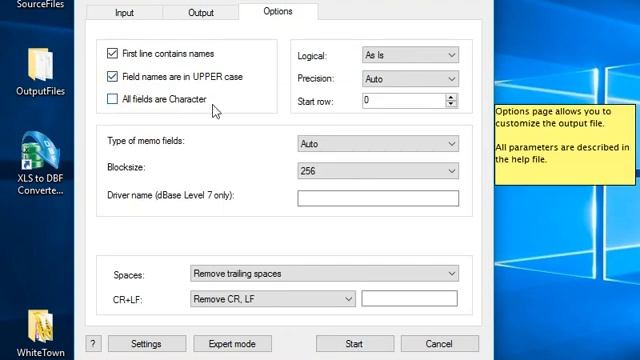Click the Start row number field
640x360 pixels.
click(x=404, y=100)
